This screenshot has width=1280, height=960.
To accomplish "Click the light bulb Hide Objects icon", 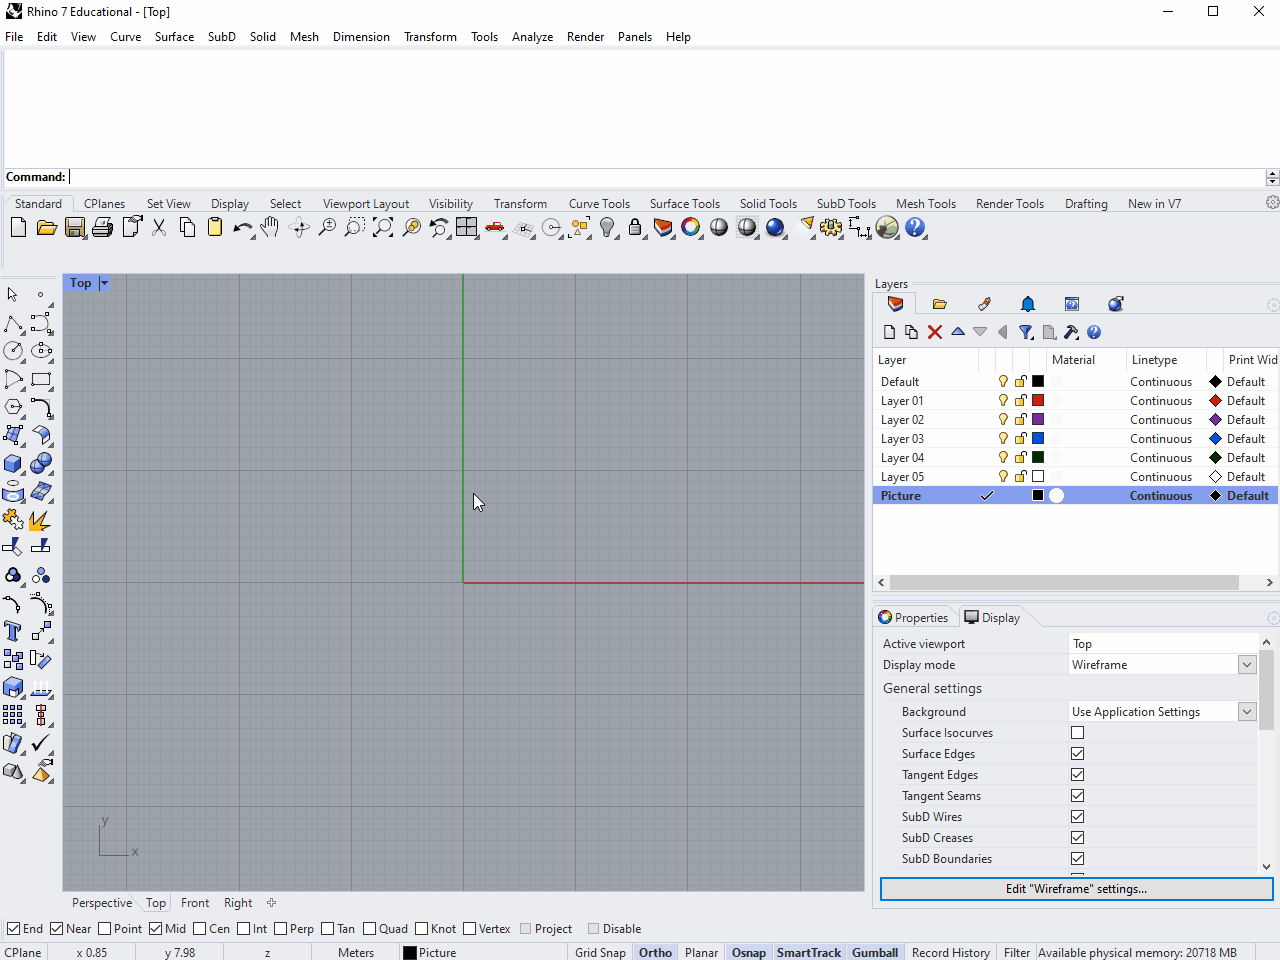I will 607,228.
